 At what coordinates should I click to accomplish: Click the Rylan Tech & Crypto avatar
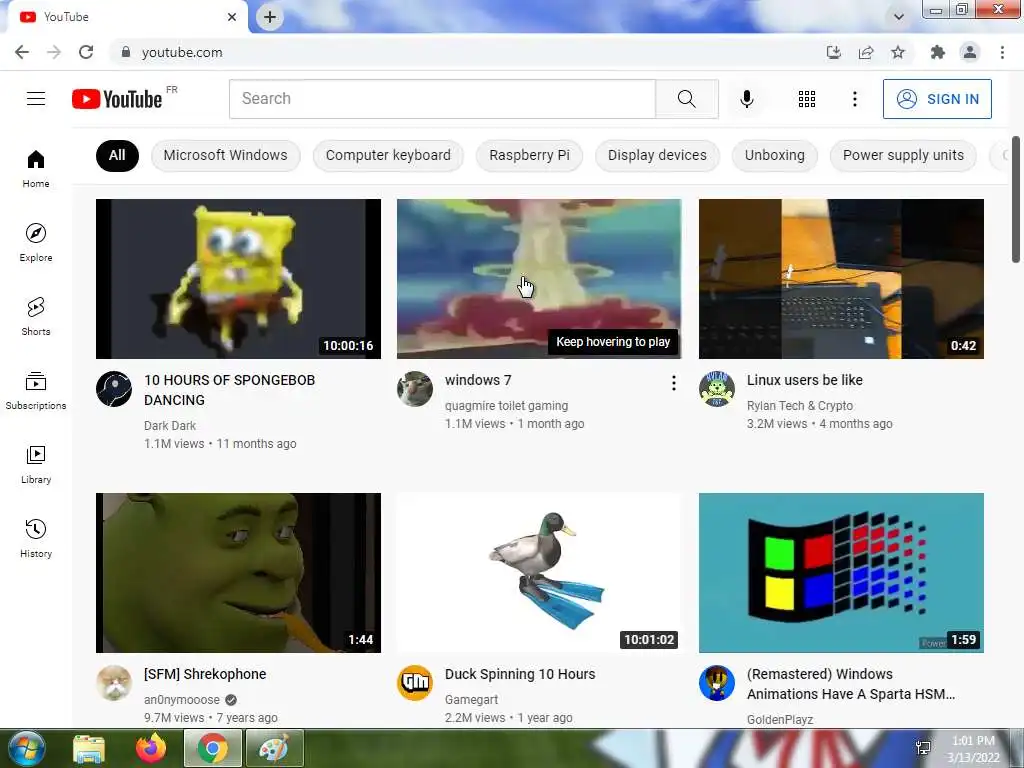point(717,389)
